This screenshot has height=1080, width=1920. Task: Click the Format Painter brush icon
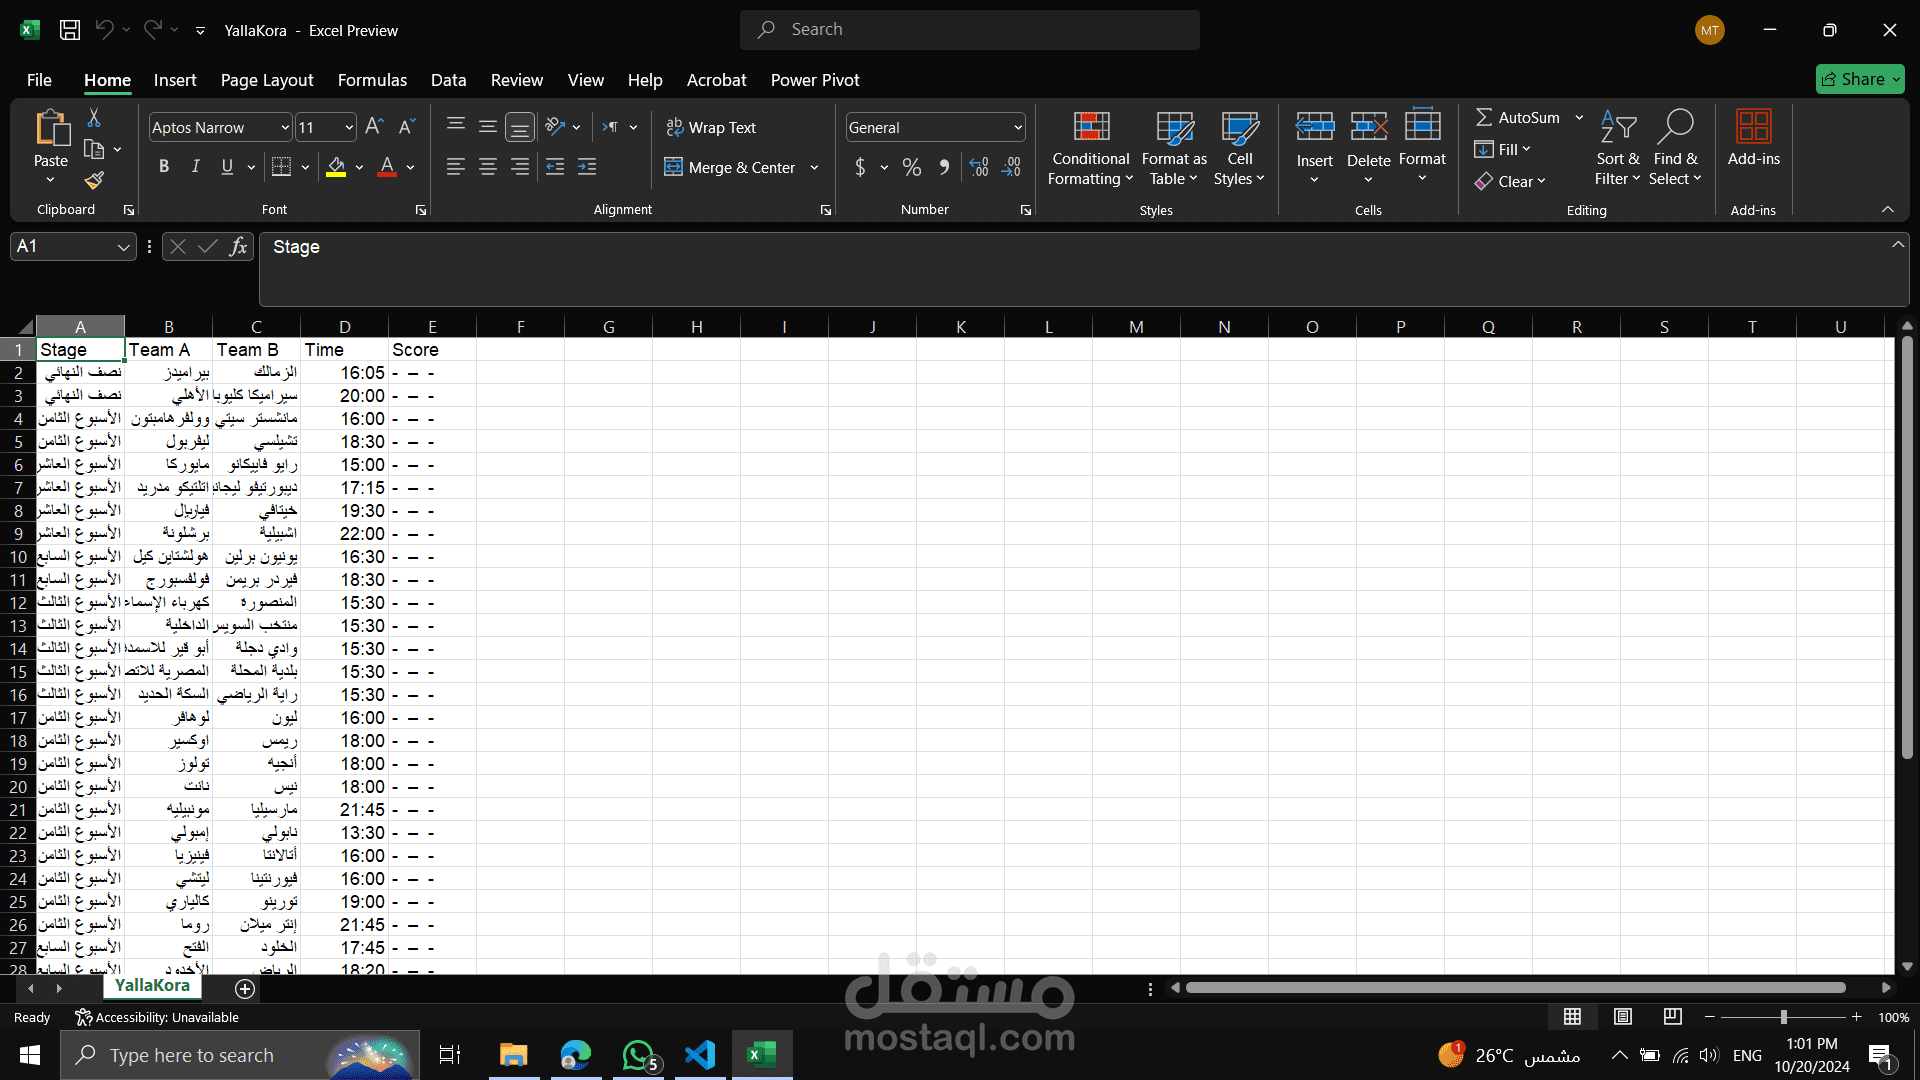point(94,180)
